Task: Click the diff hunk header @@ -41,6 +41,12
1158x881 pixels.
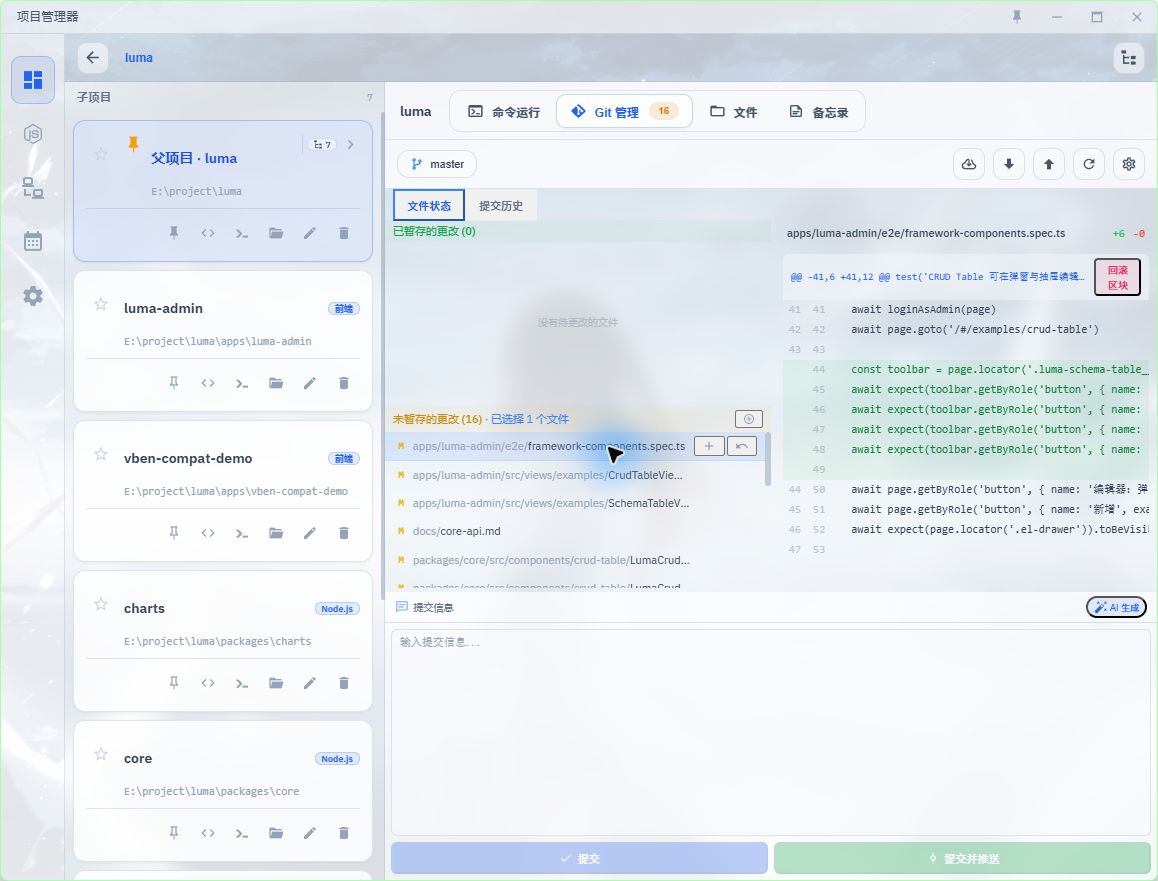Action: pos(937,277)
